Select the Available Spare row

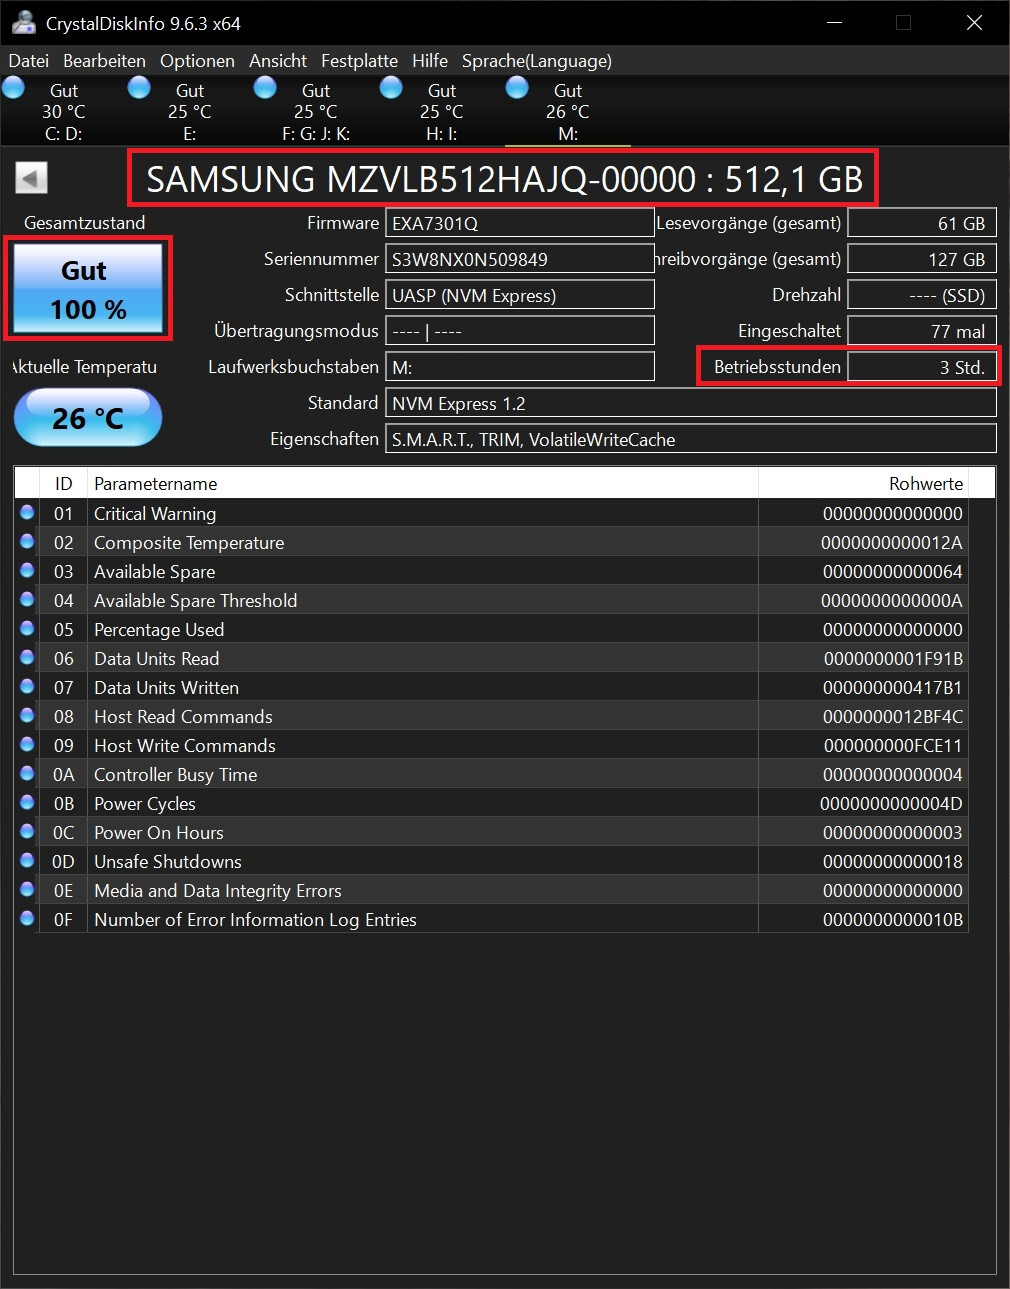(491, 571)
